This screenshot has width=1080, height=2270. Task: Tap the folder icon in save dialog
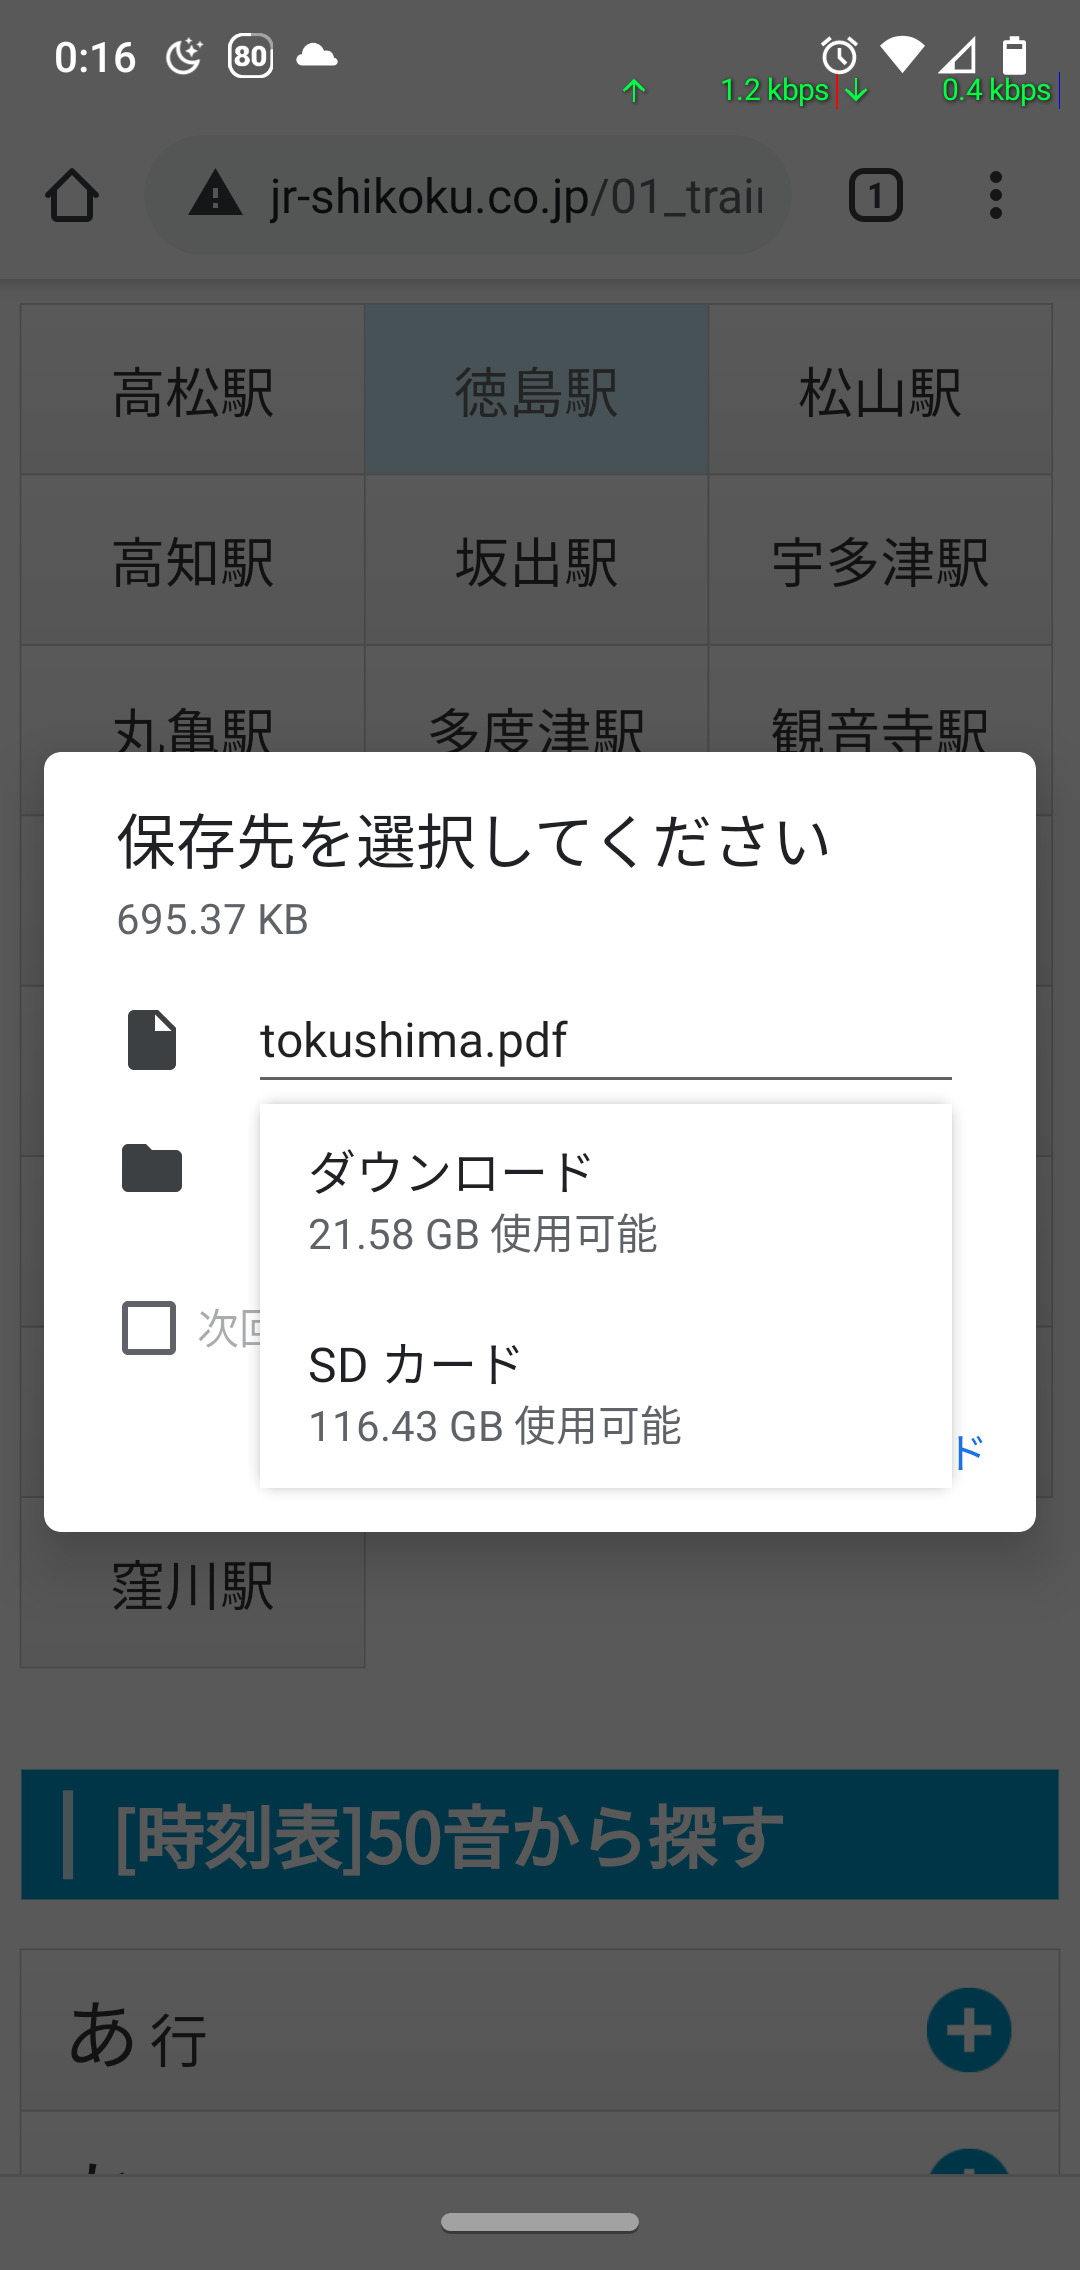click(152, 1168)
